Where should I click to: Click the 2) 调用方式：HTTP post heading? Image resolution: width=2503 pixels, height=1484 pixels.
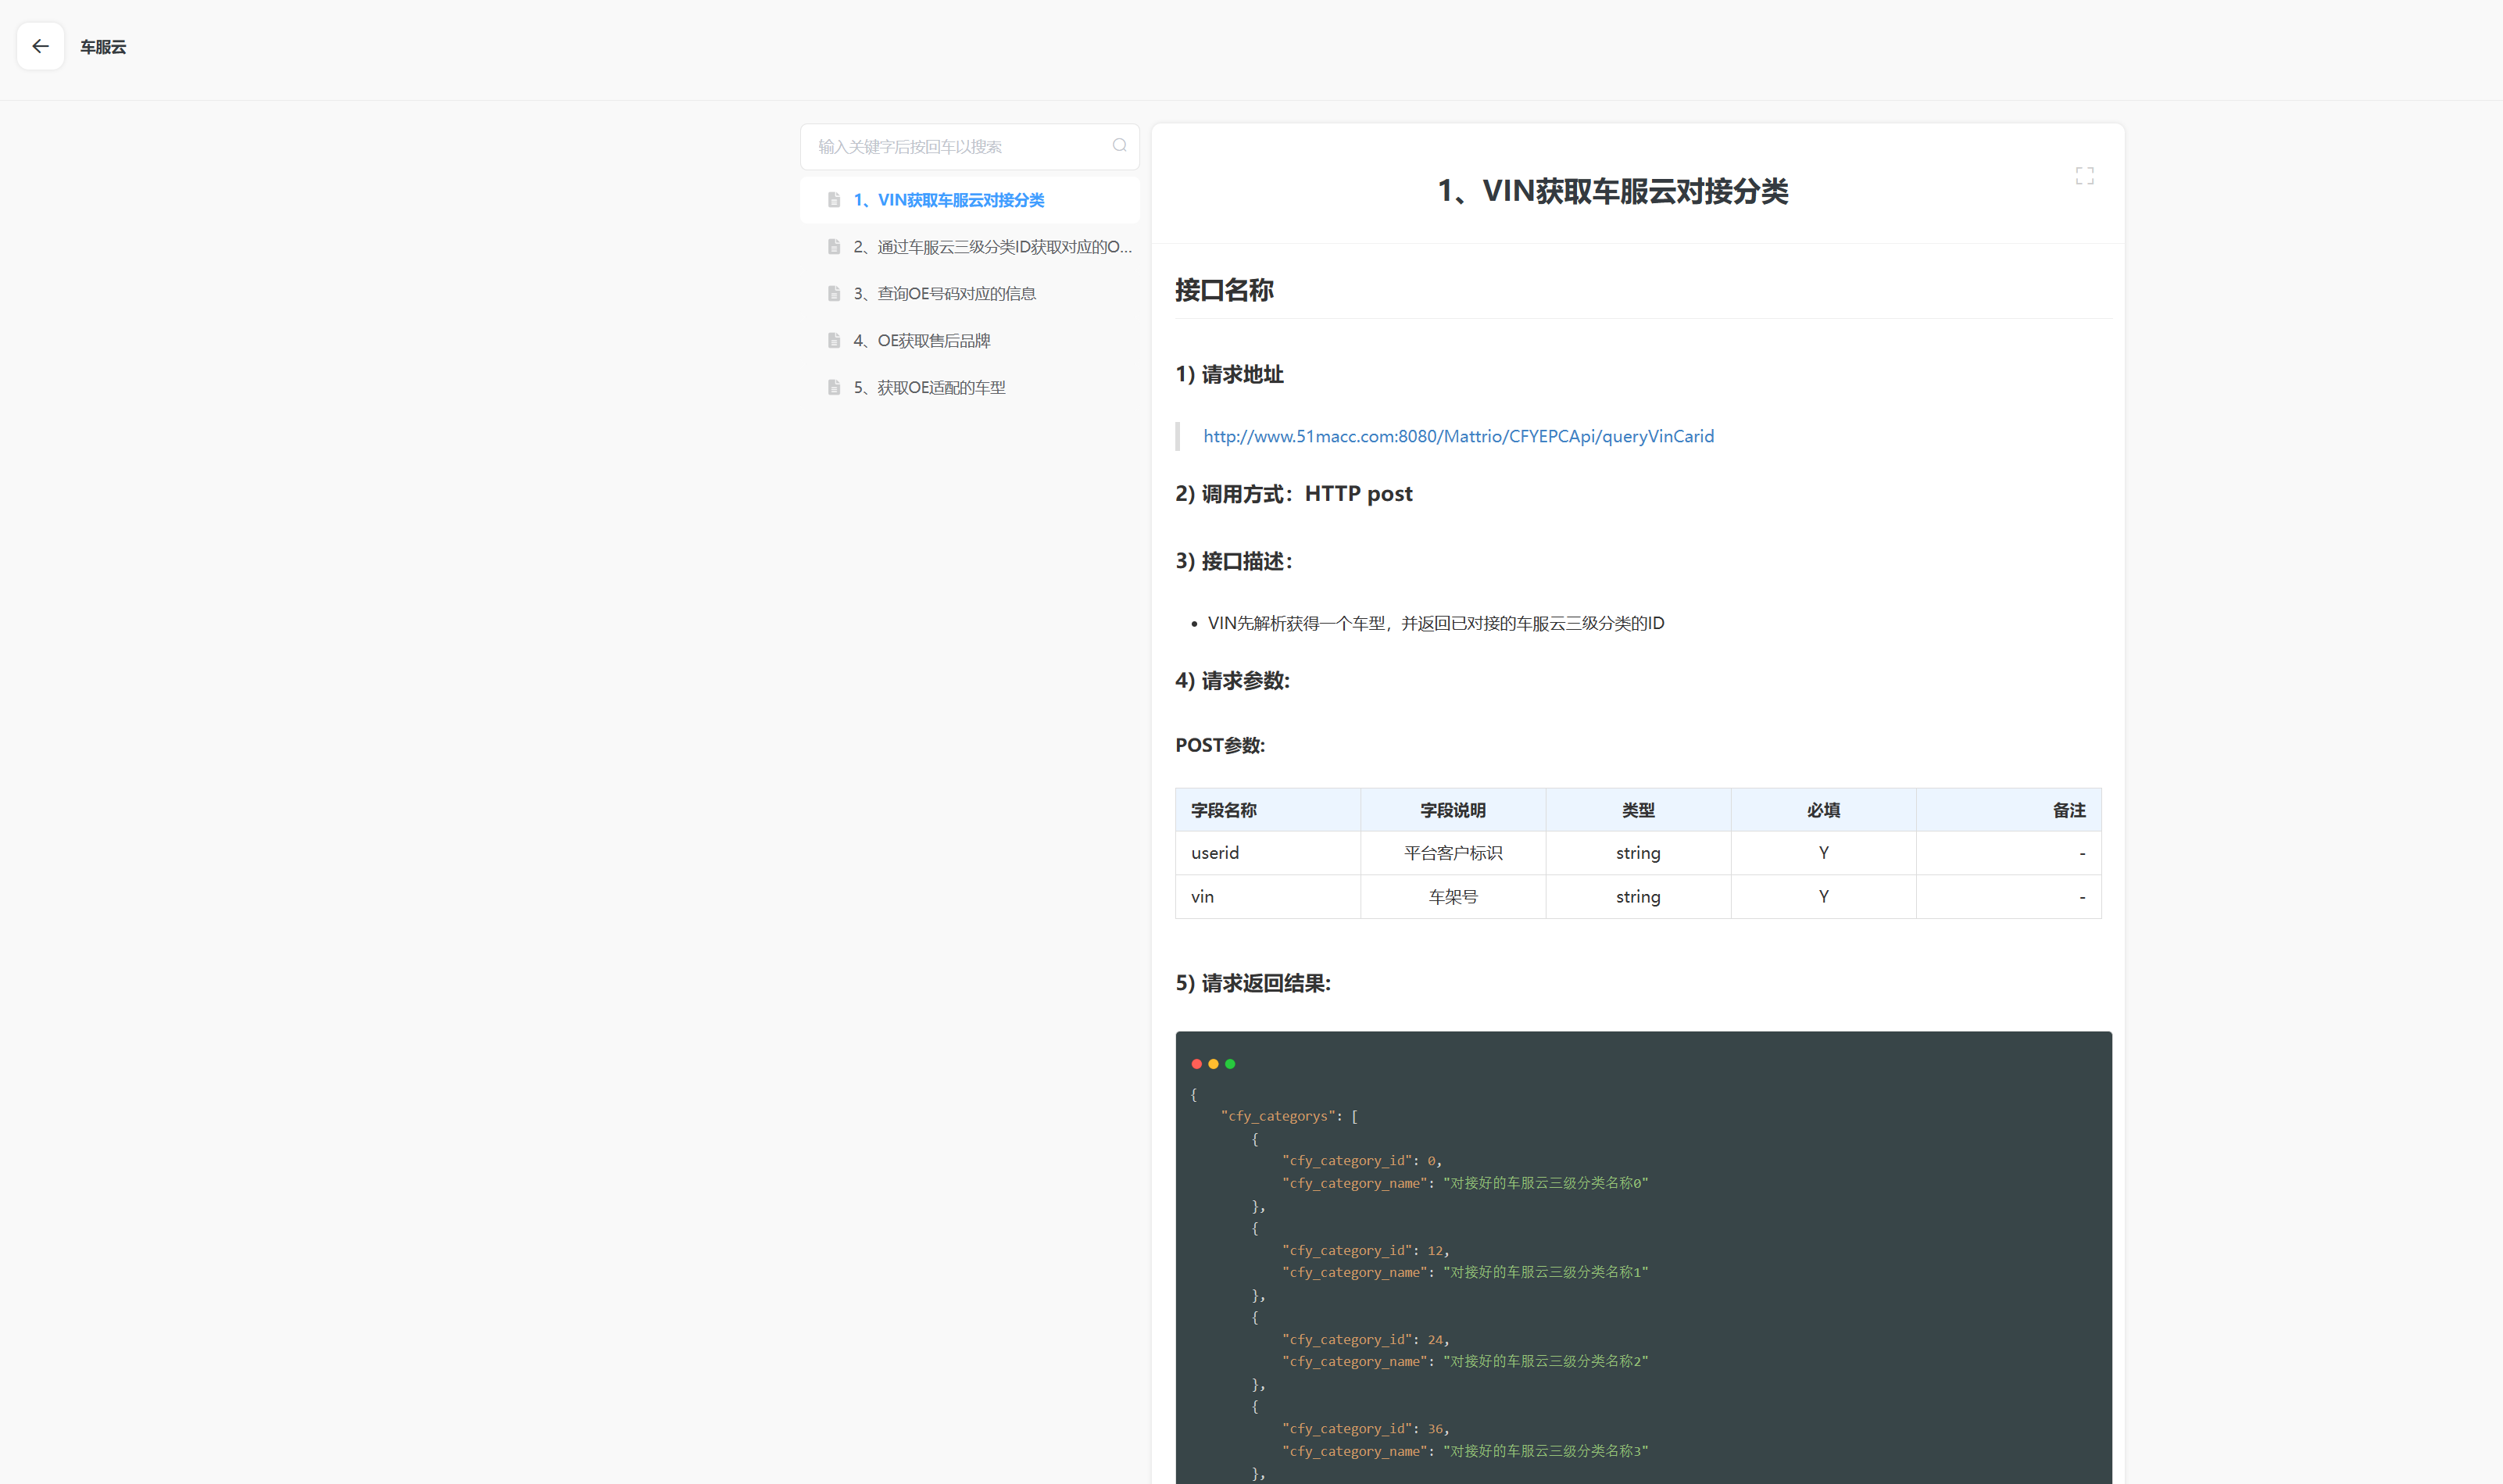1294,494
